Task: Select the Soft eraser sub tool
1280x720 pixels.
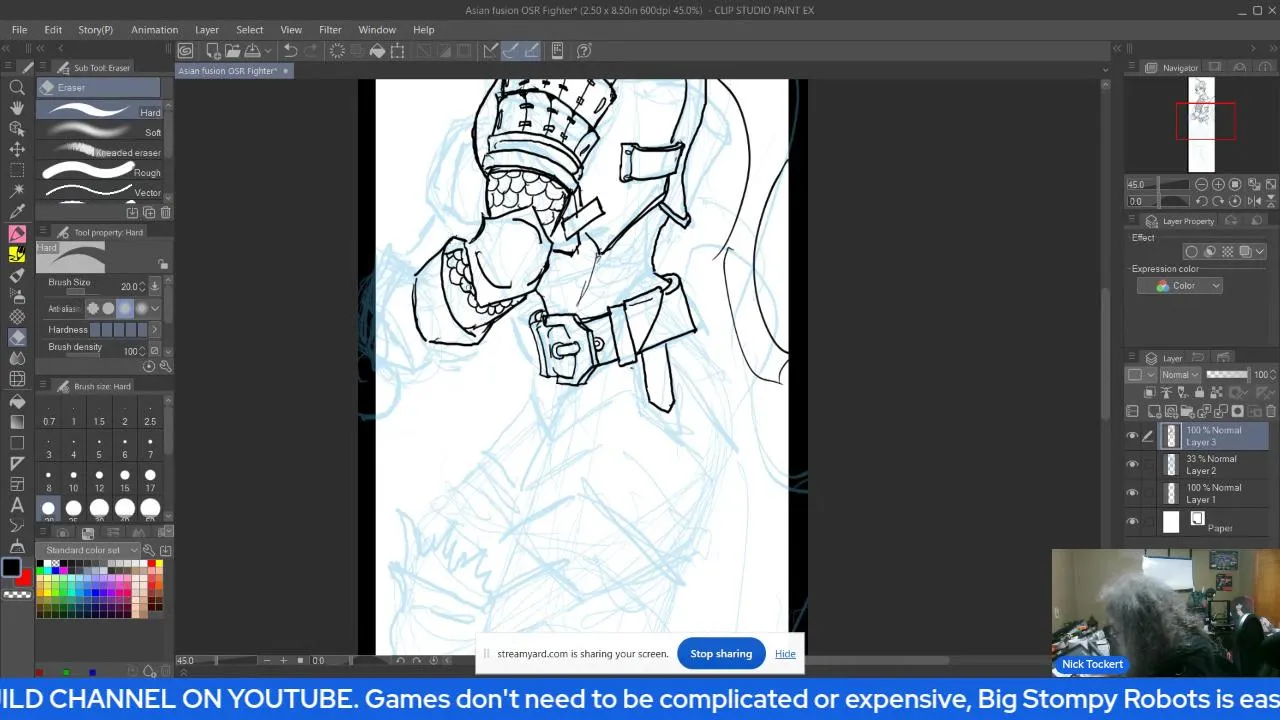Action: click(100, 131)
